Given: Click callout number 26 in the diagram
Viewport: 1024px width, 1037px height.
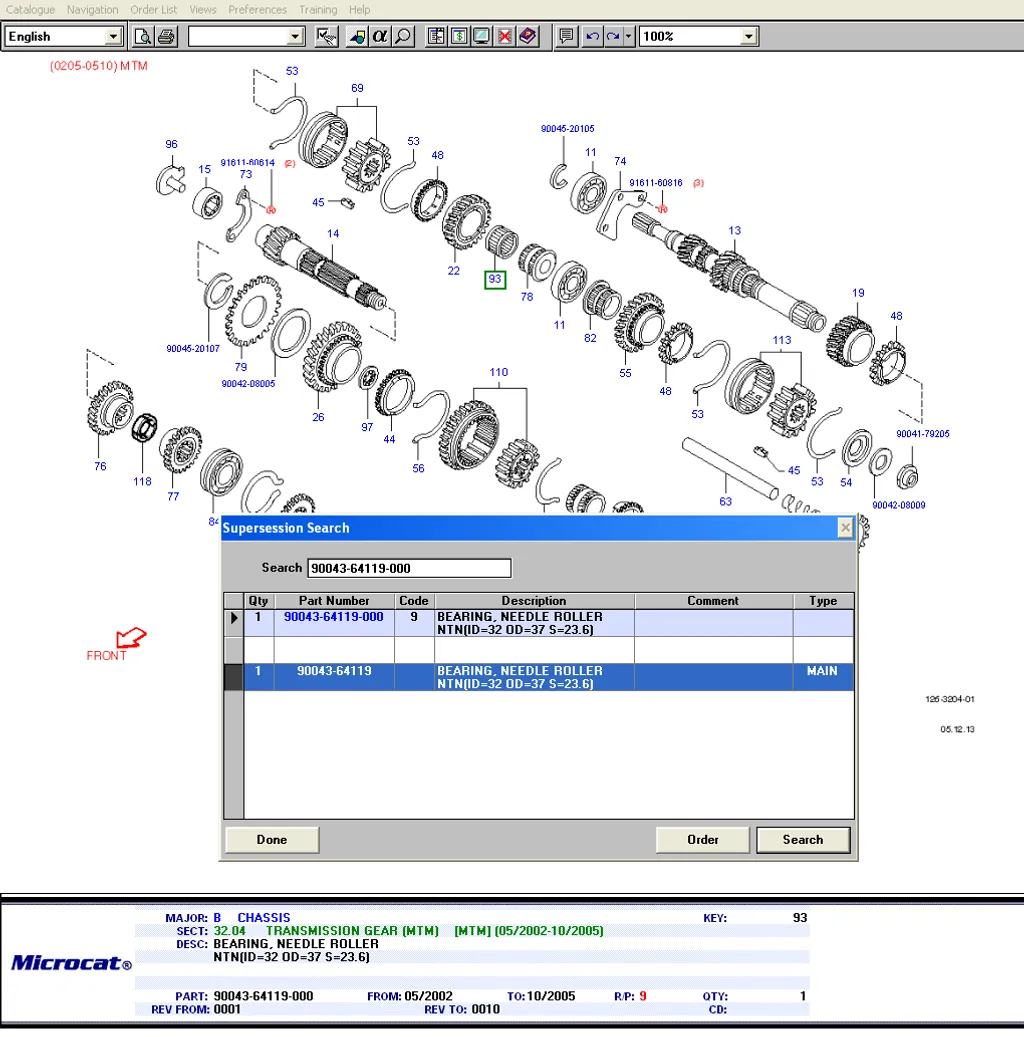Looking at the screenshot, I should click(x=318, y=417).
